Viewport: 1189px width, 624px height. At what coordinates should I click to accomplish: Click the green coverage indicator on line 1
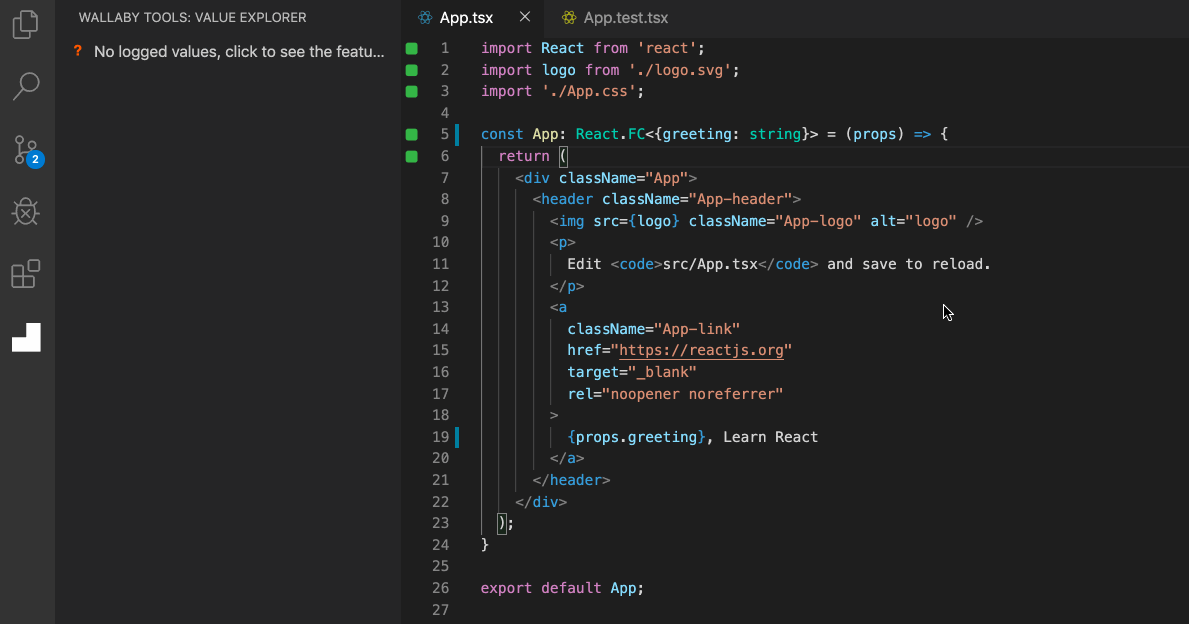click(412, 49)
